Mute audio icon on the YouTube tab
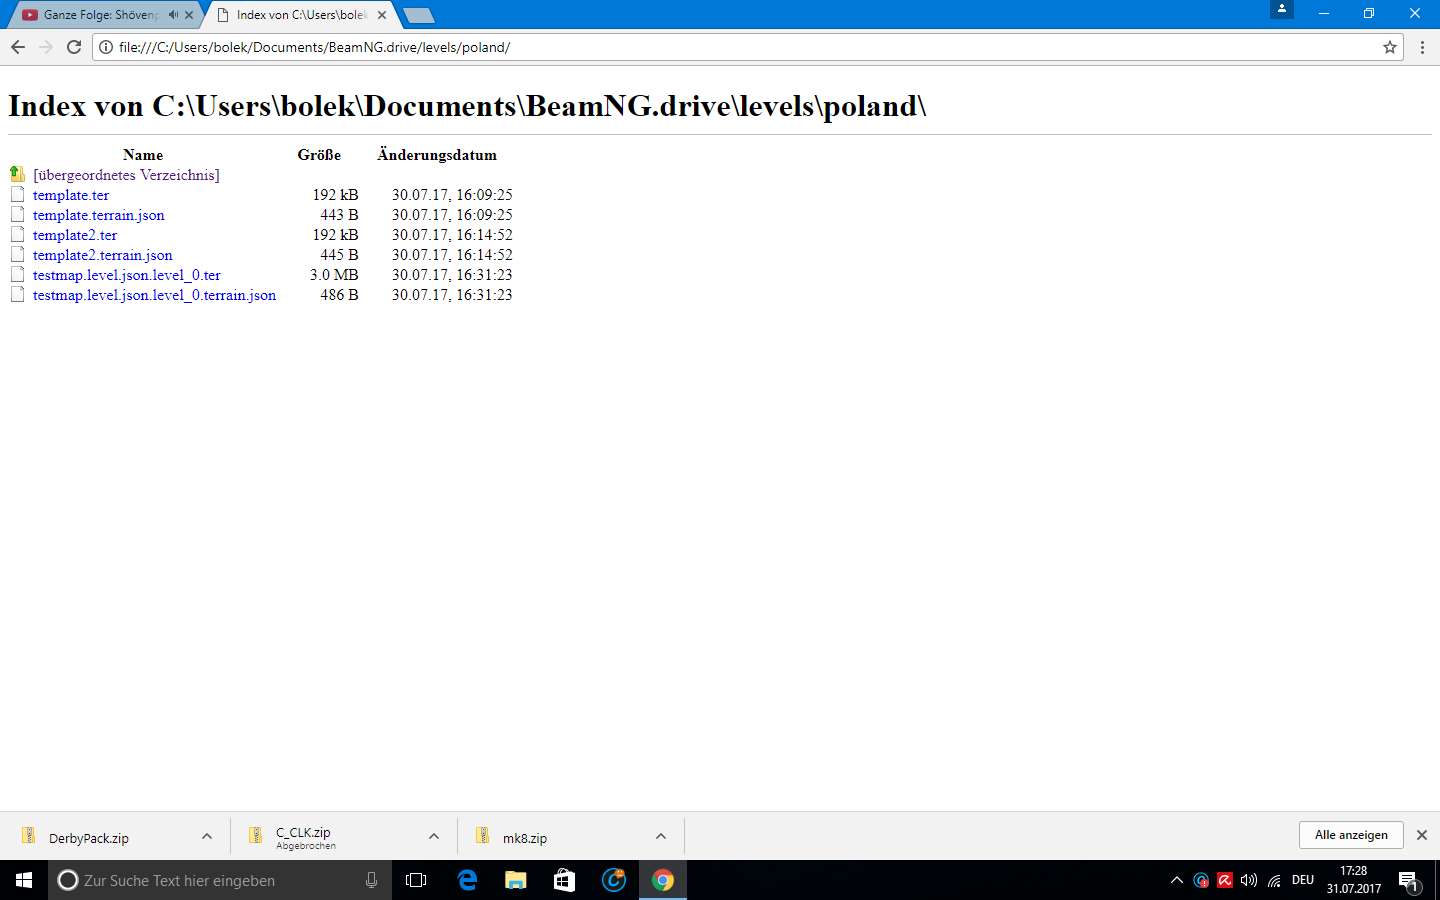 point(173,15)
